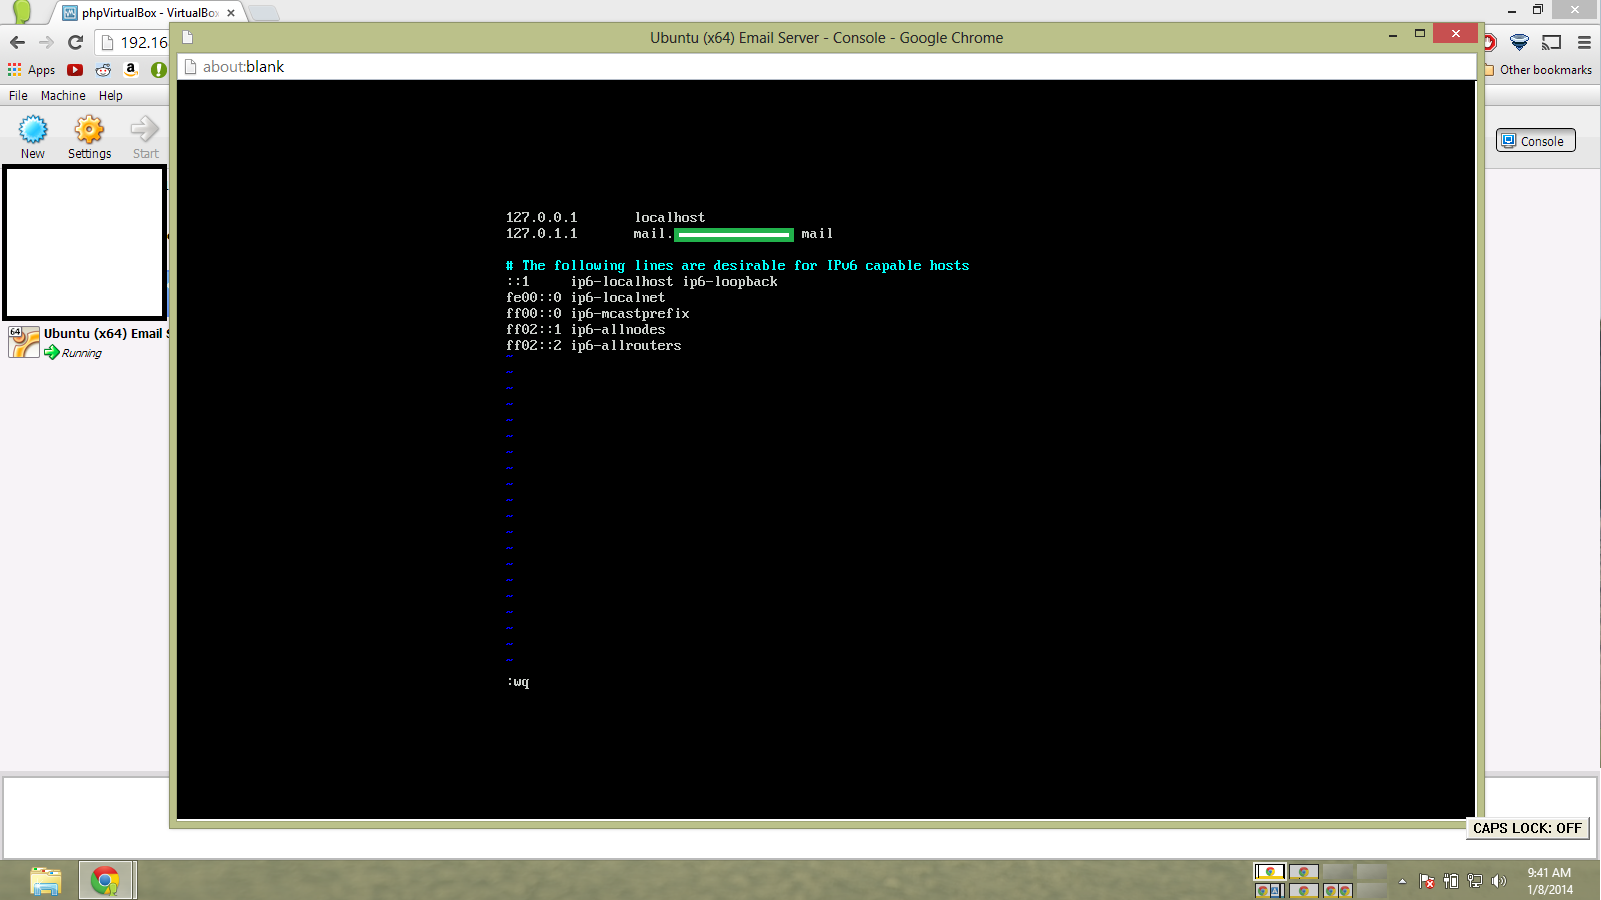
Task: Click the ip6-localnet line in console
Action: [x=585, y=297]
